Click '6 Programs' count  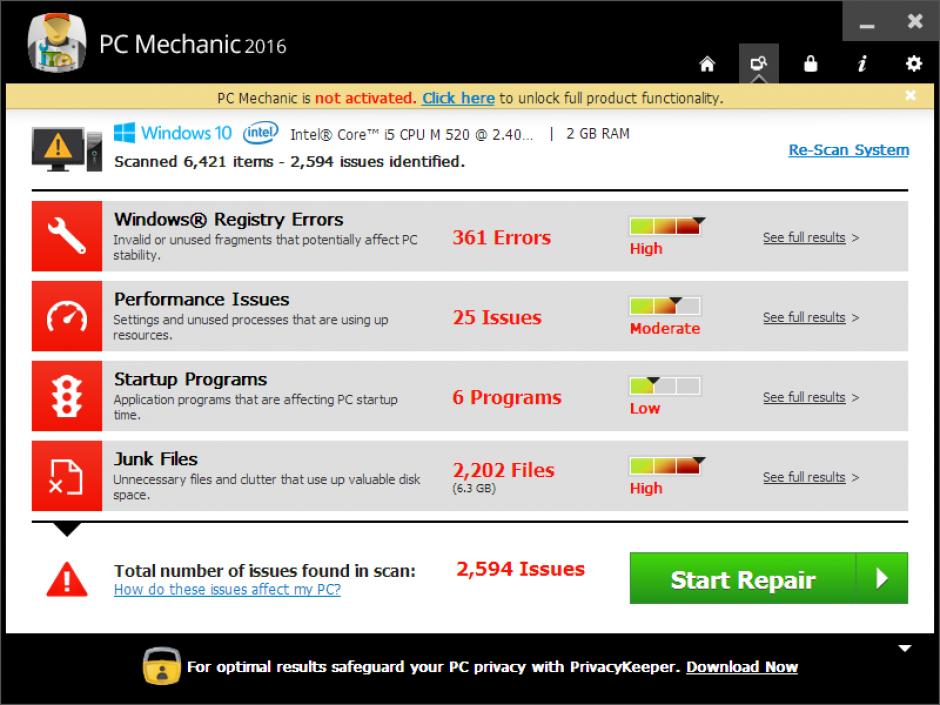pos(507,397)
